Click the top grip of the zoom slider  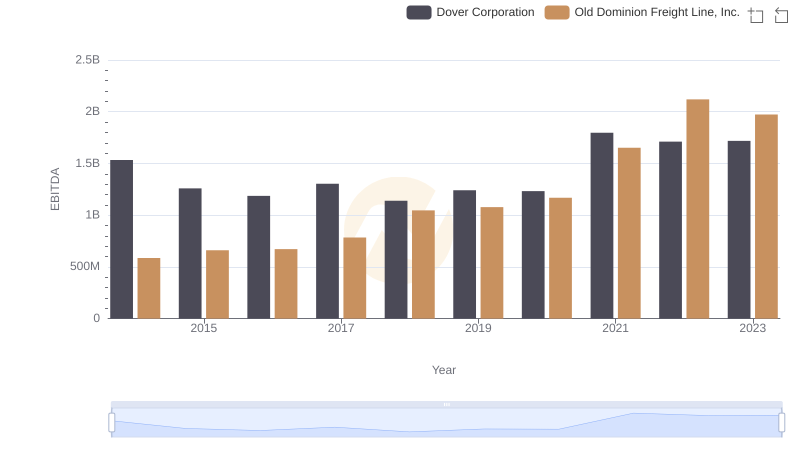446,404
